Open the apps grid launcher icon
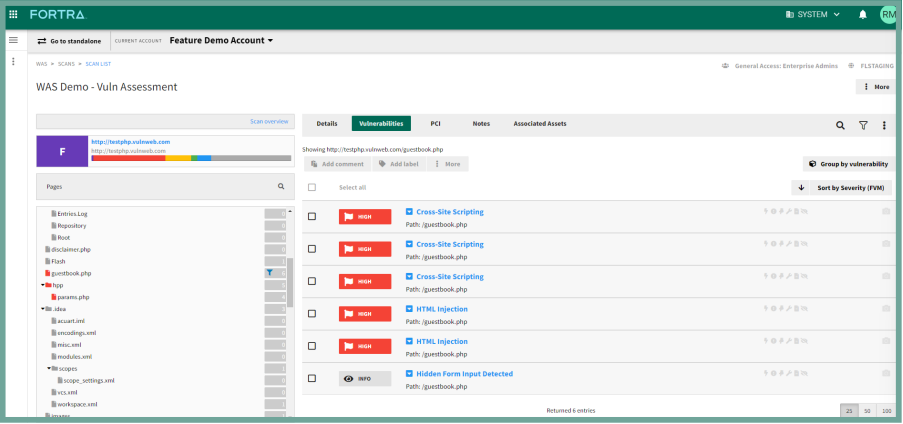The image size is (903, 424). (x=13, y=14)
